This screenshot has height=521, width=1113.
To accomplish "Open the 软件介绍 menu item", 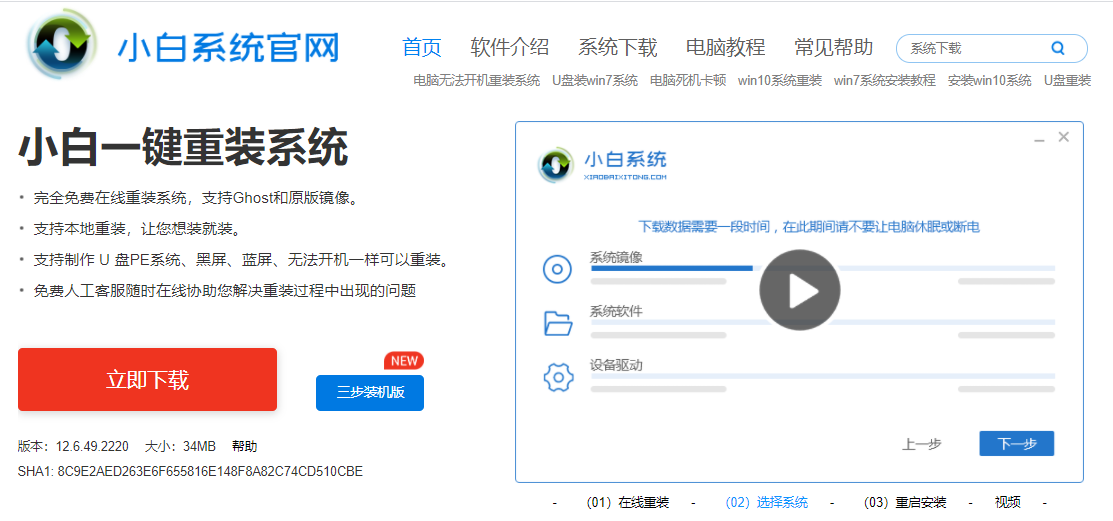I will [509, 47].
